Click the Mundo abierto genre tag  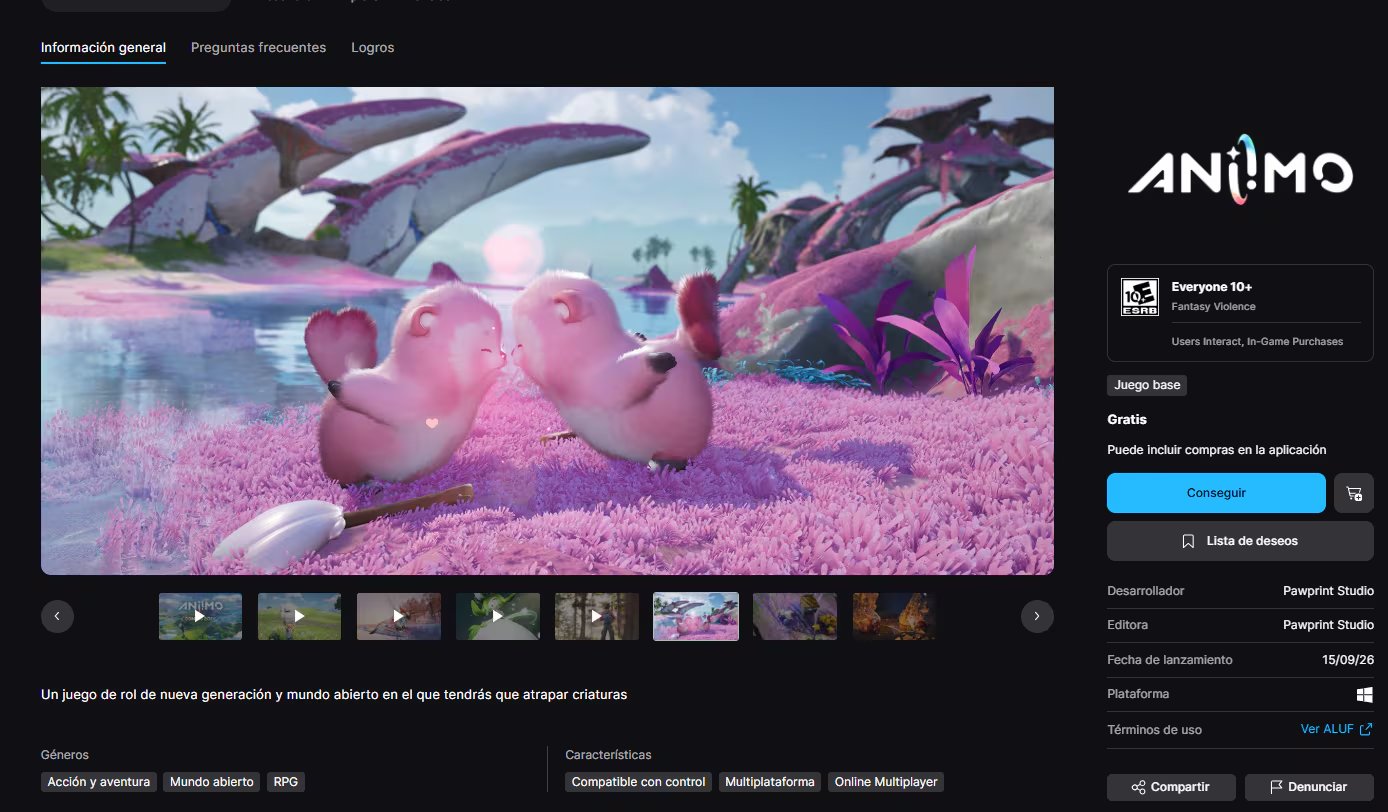(212, 782)
